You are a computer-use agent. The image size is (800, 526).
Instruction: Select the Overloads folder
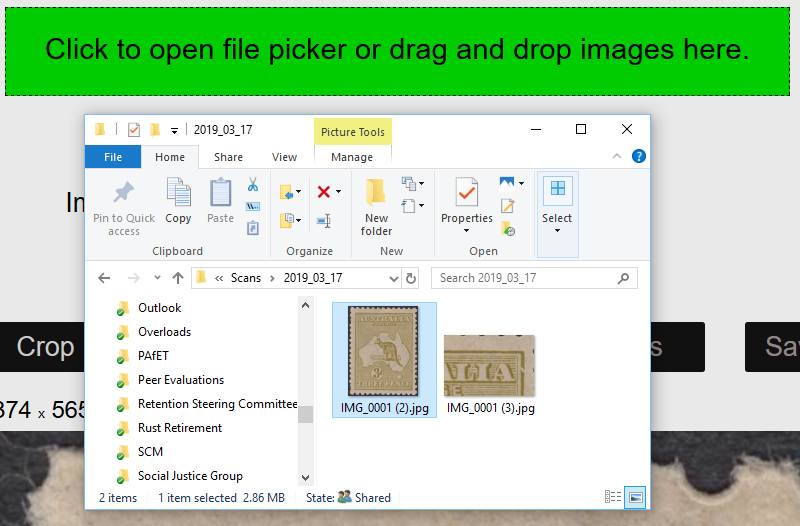click(164, 332)
